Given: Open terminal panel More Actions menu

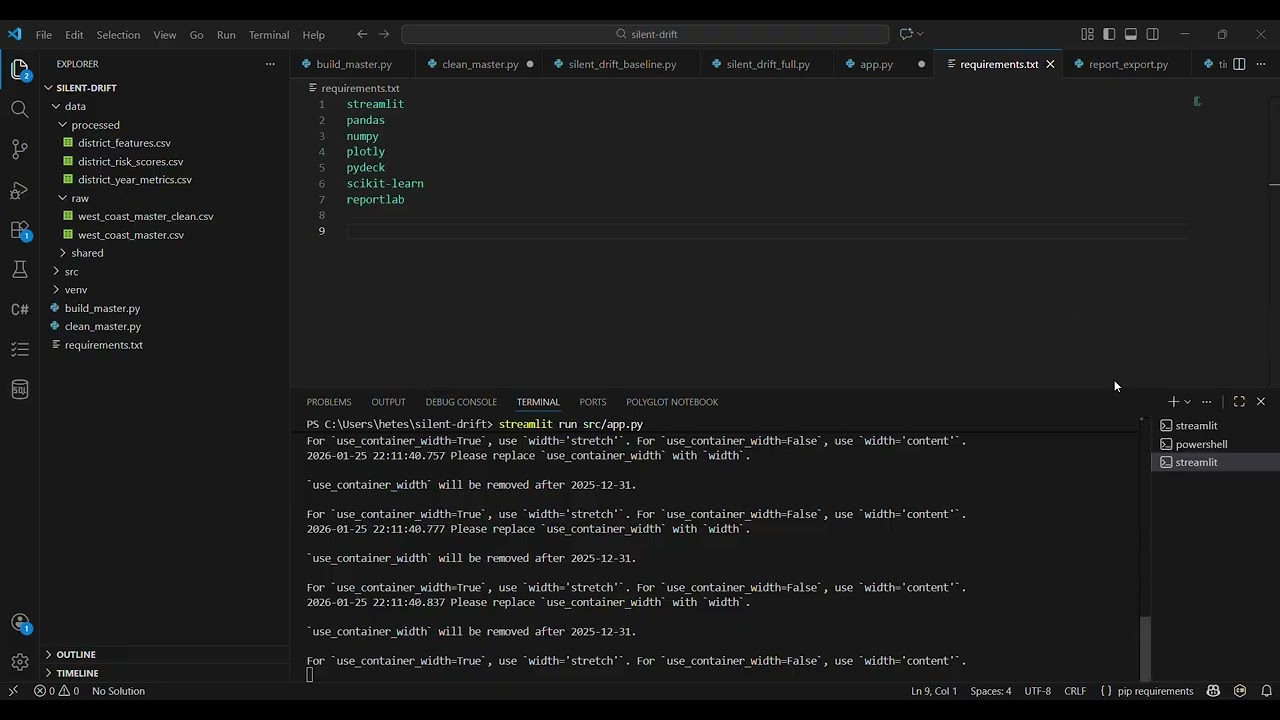Looking at the screenshot, I should coord(1207,401).
